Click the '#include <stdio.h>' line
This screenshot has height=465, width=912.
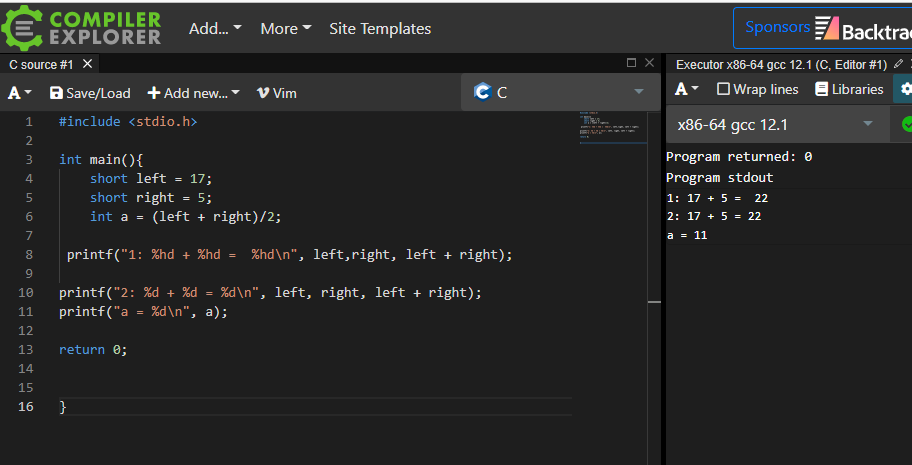click(128, 122)
